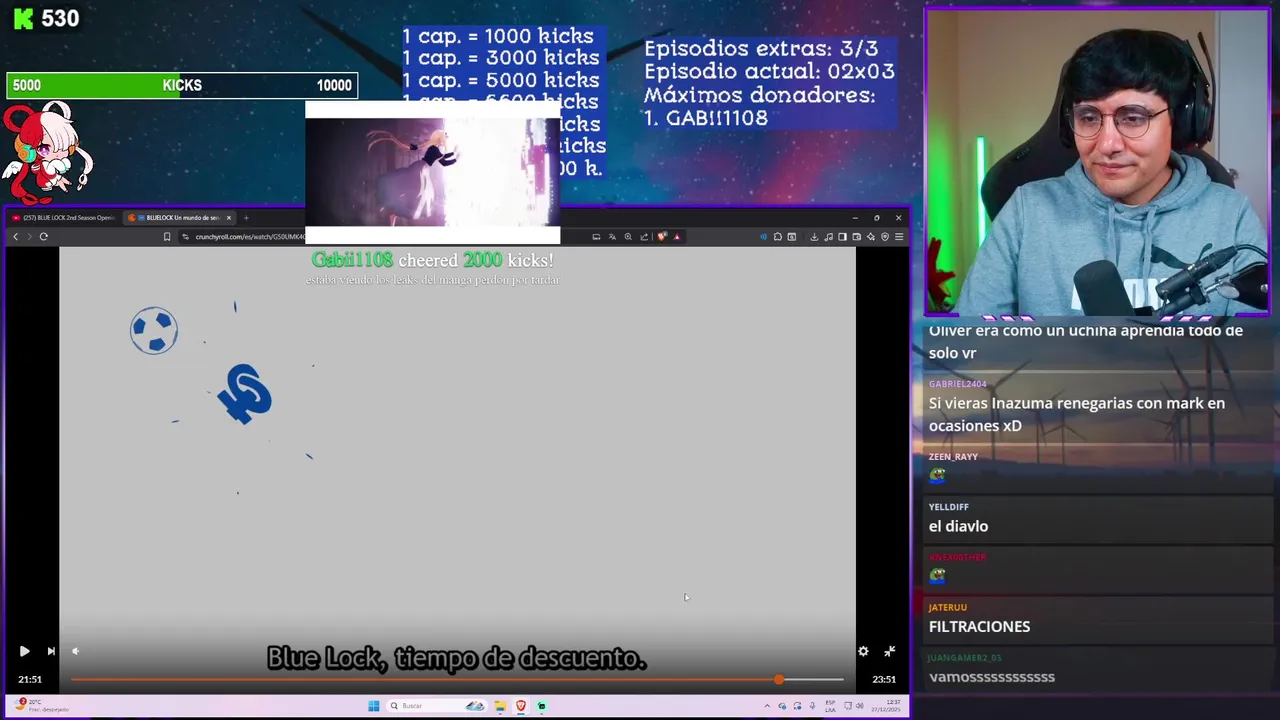Click '1 cap. = 1000 kicks' line

pyautogui.click(x=498, y=36)
